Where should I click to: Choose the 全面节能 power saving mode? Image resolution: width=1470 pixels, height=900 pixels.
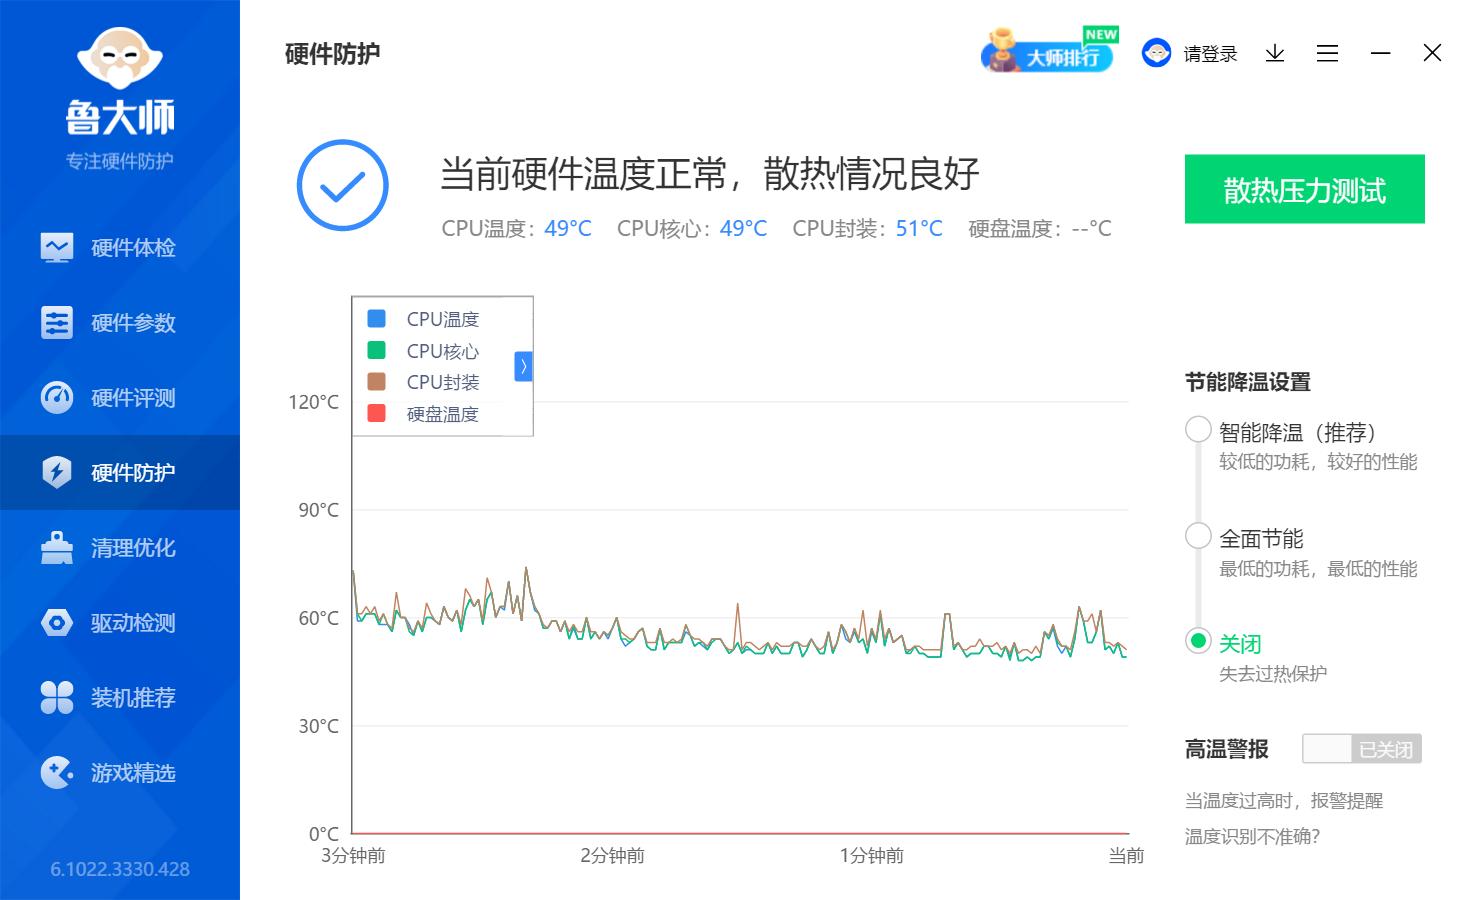point(1197,536)
